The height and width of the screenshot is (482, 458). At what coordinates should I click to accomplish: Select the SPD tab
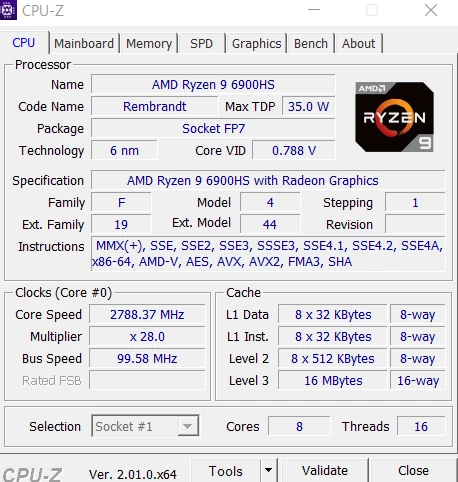202,43
